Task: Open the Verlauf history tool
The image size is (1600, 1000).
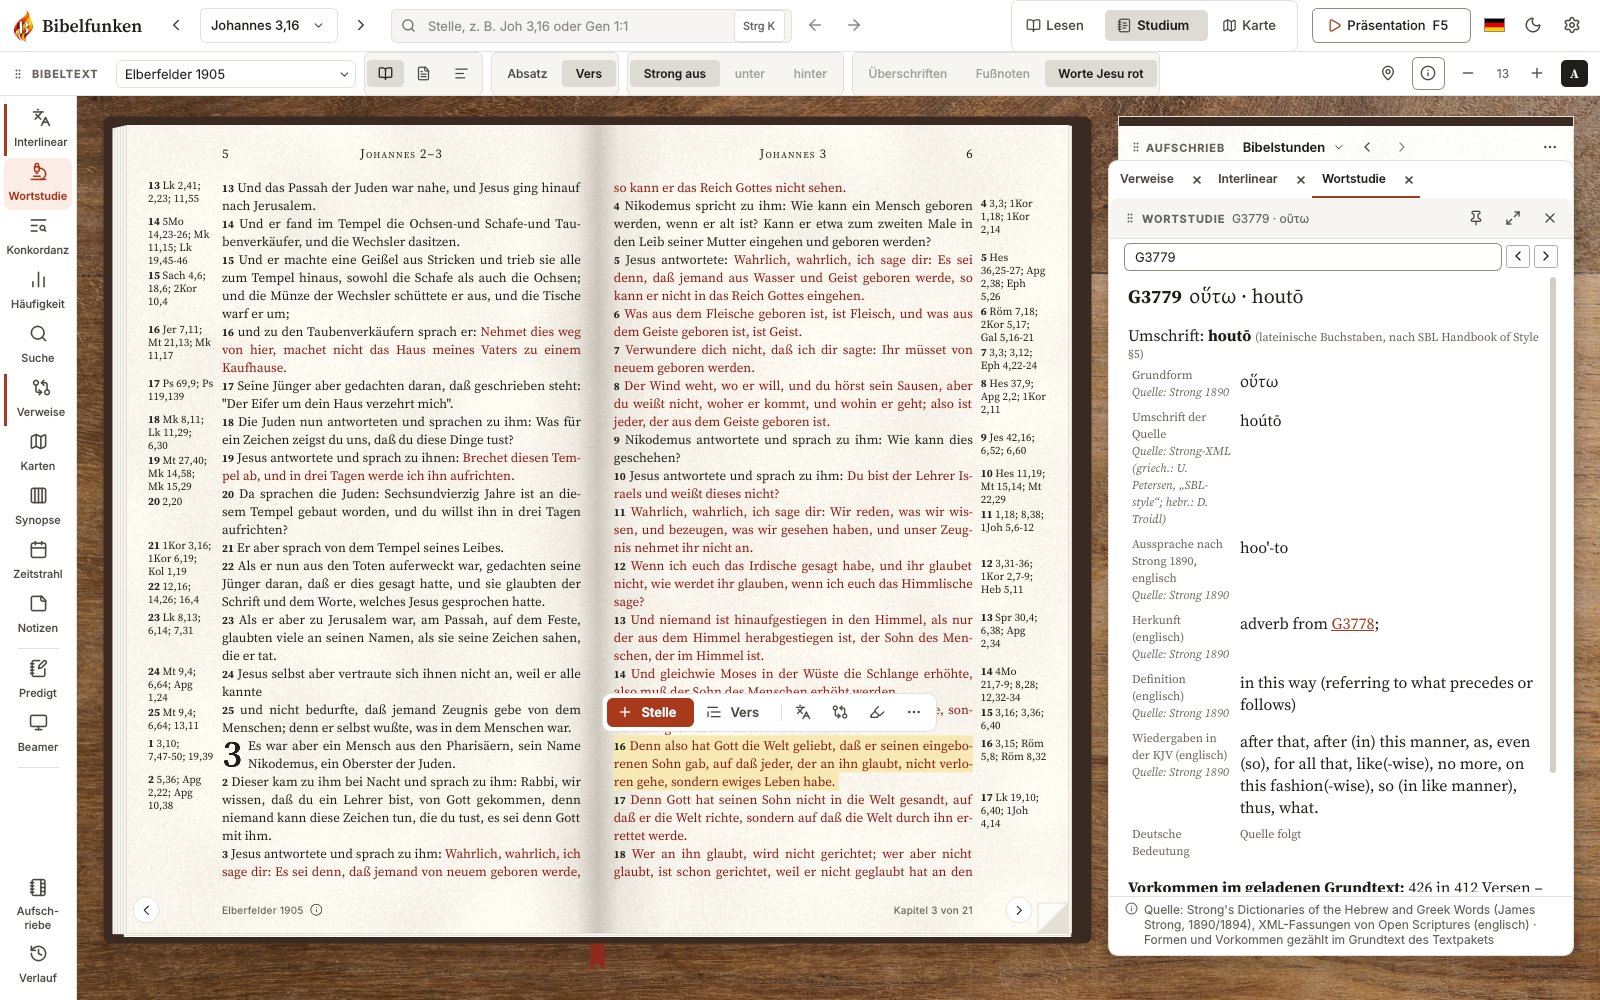Action: [38, 964]
